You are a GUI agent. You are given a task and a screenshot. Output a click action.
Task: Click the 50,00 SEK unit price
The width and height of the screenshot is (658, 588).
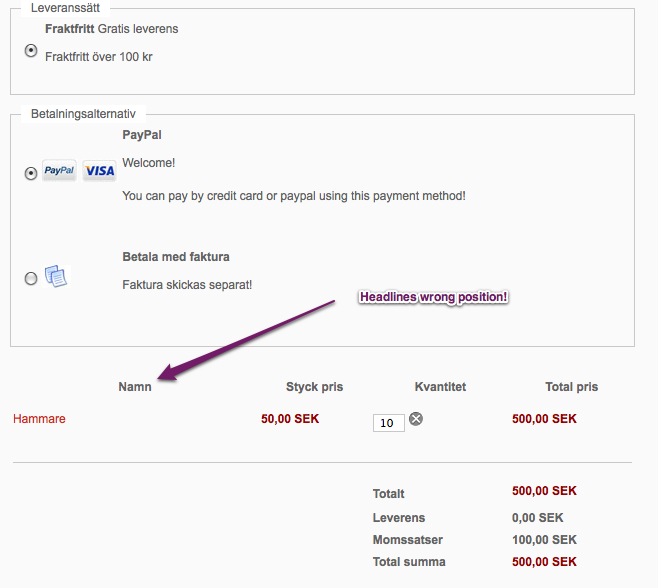(290, 419)
